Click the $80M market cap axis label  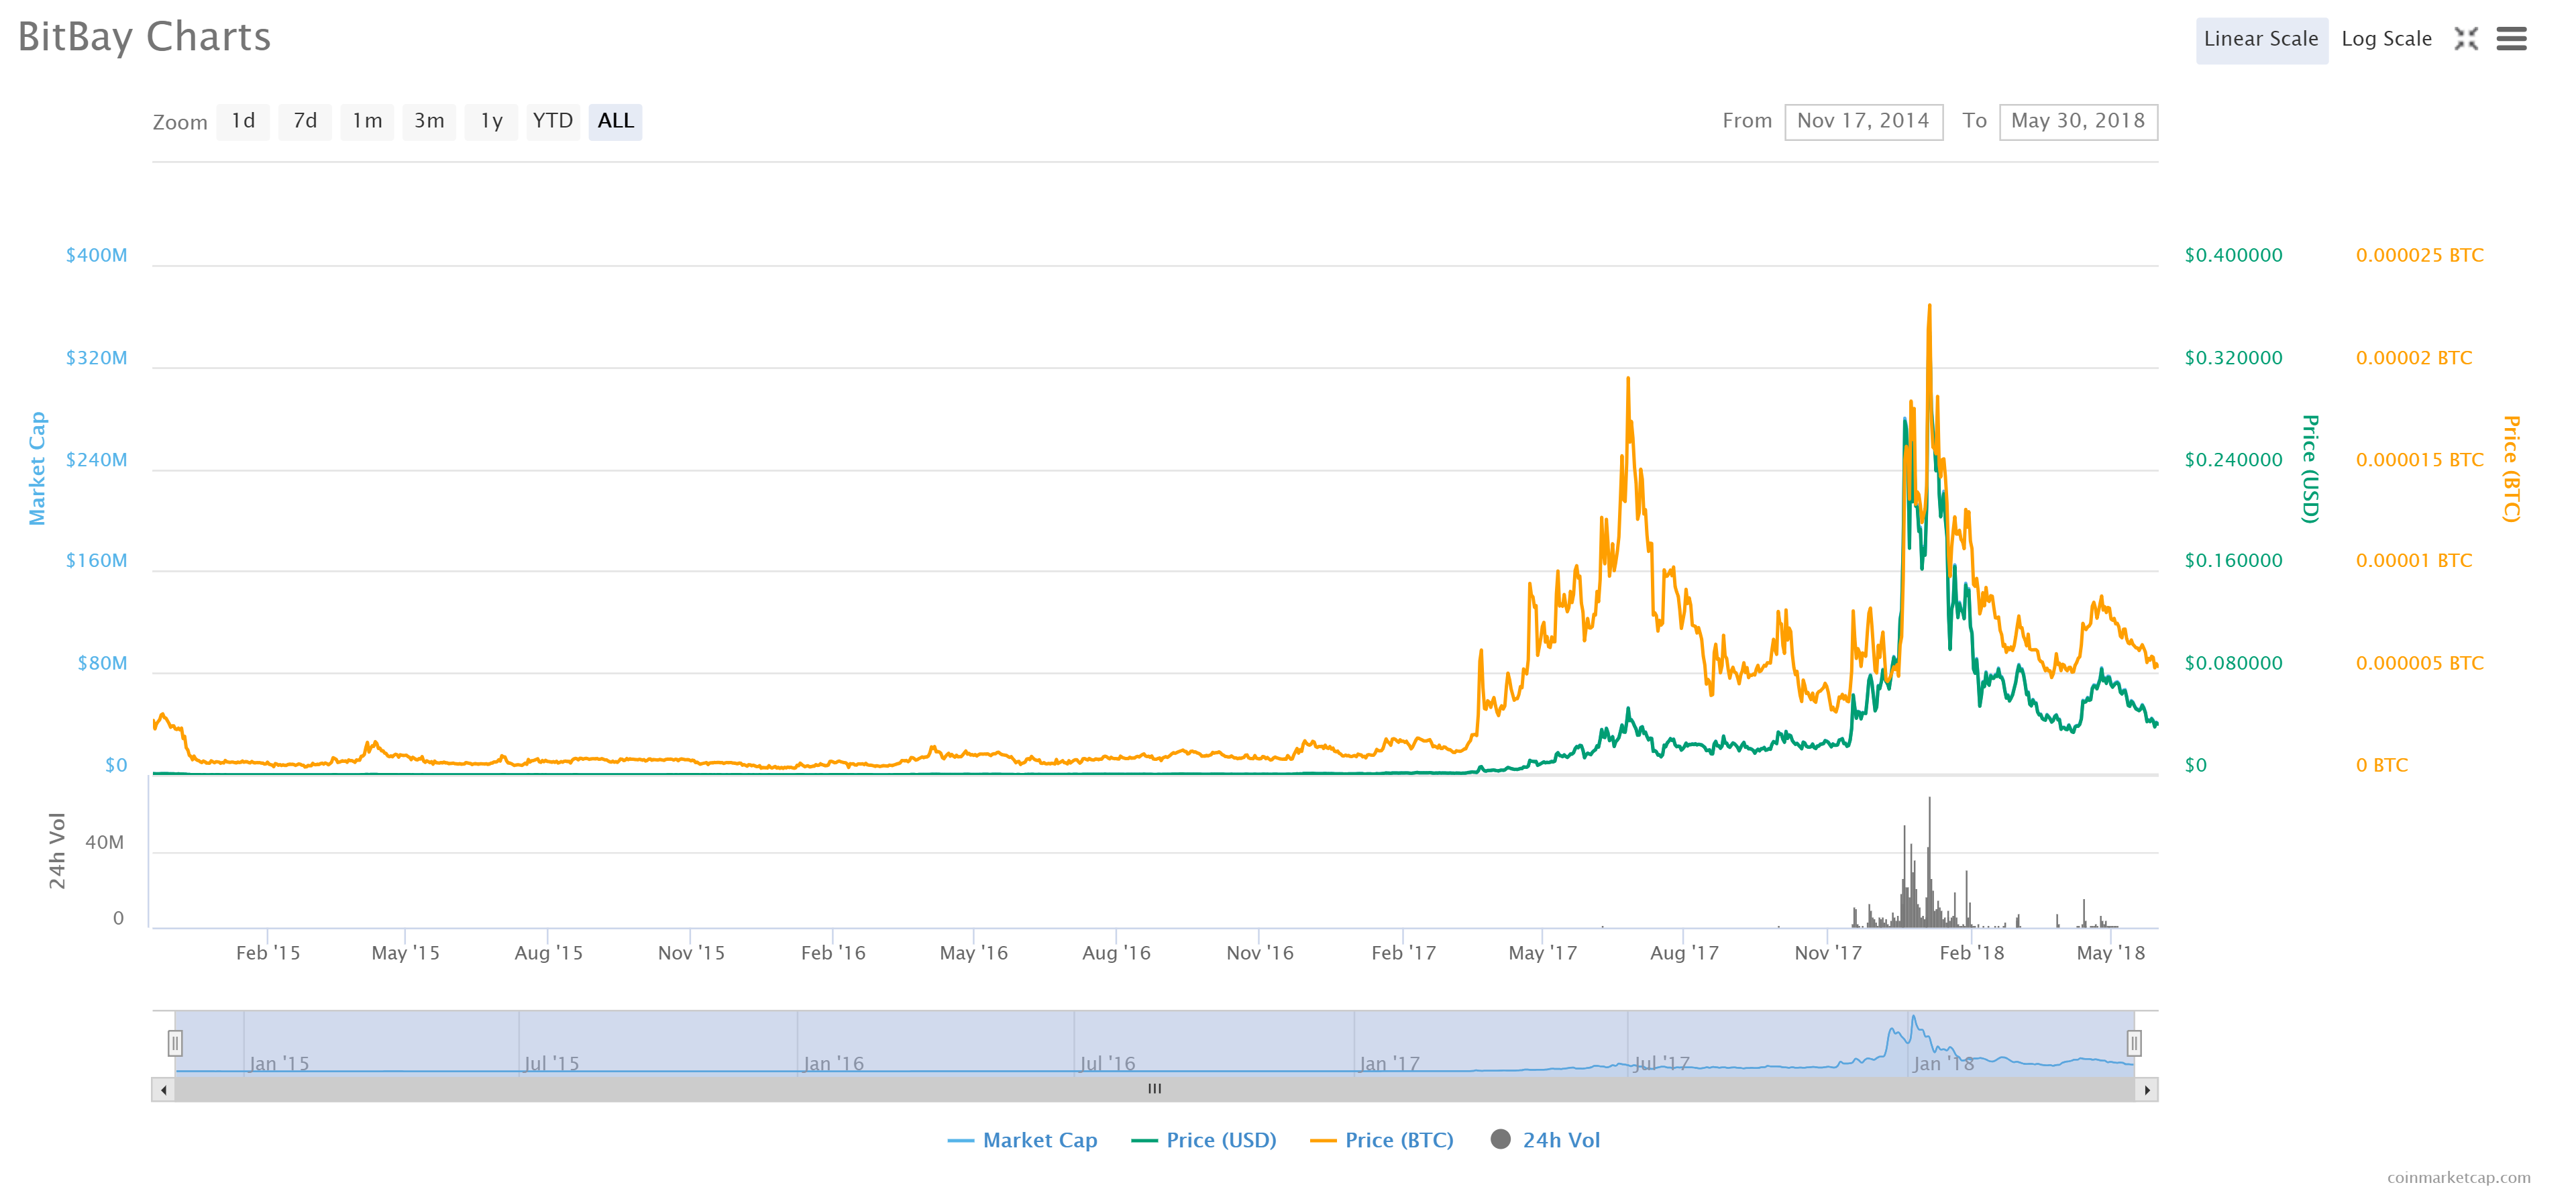[x=102, y=663]
